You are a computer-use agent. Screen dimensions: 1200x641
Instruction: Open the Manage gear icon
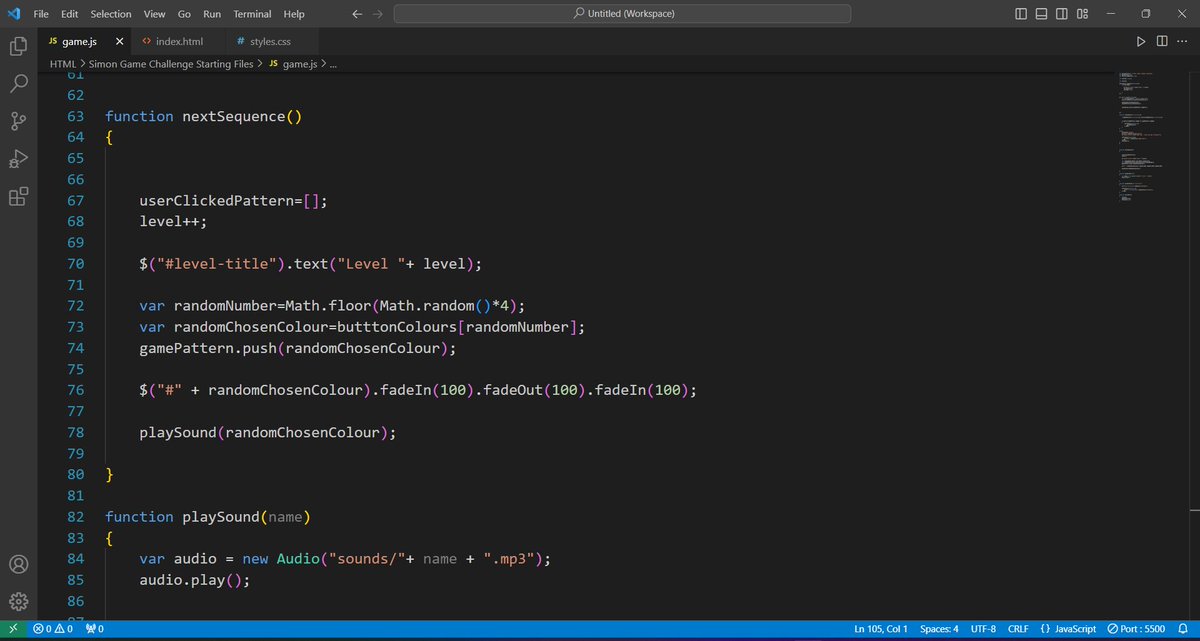click(x=18, y=601)
